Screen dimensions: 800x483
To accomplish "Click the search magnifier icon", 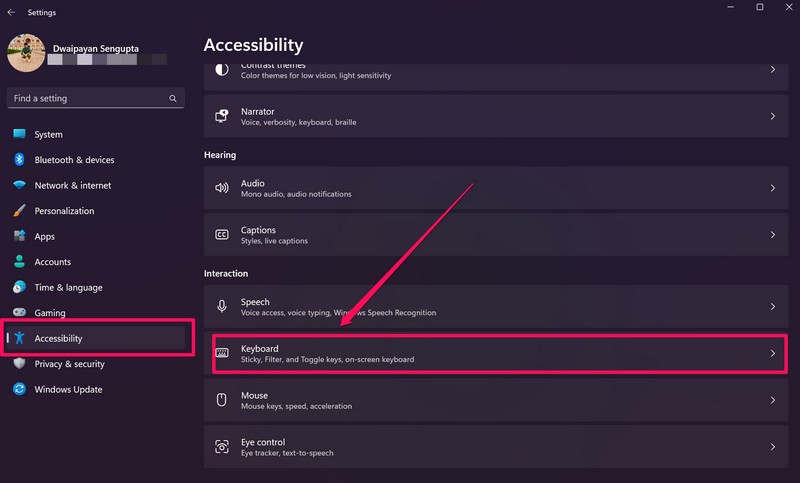I will [x=173, y=99].
